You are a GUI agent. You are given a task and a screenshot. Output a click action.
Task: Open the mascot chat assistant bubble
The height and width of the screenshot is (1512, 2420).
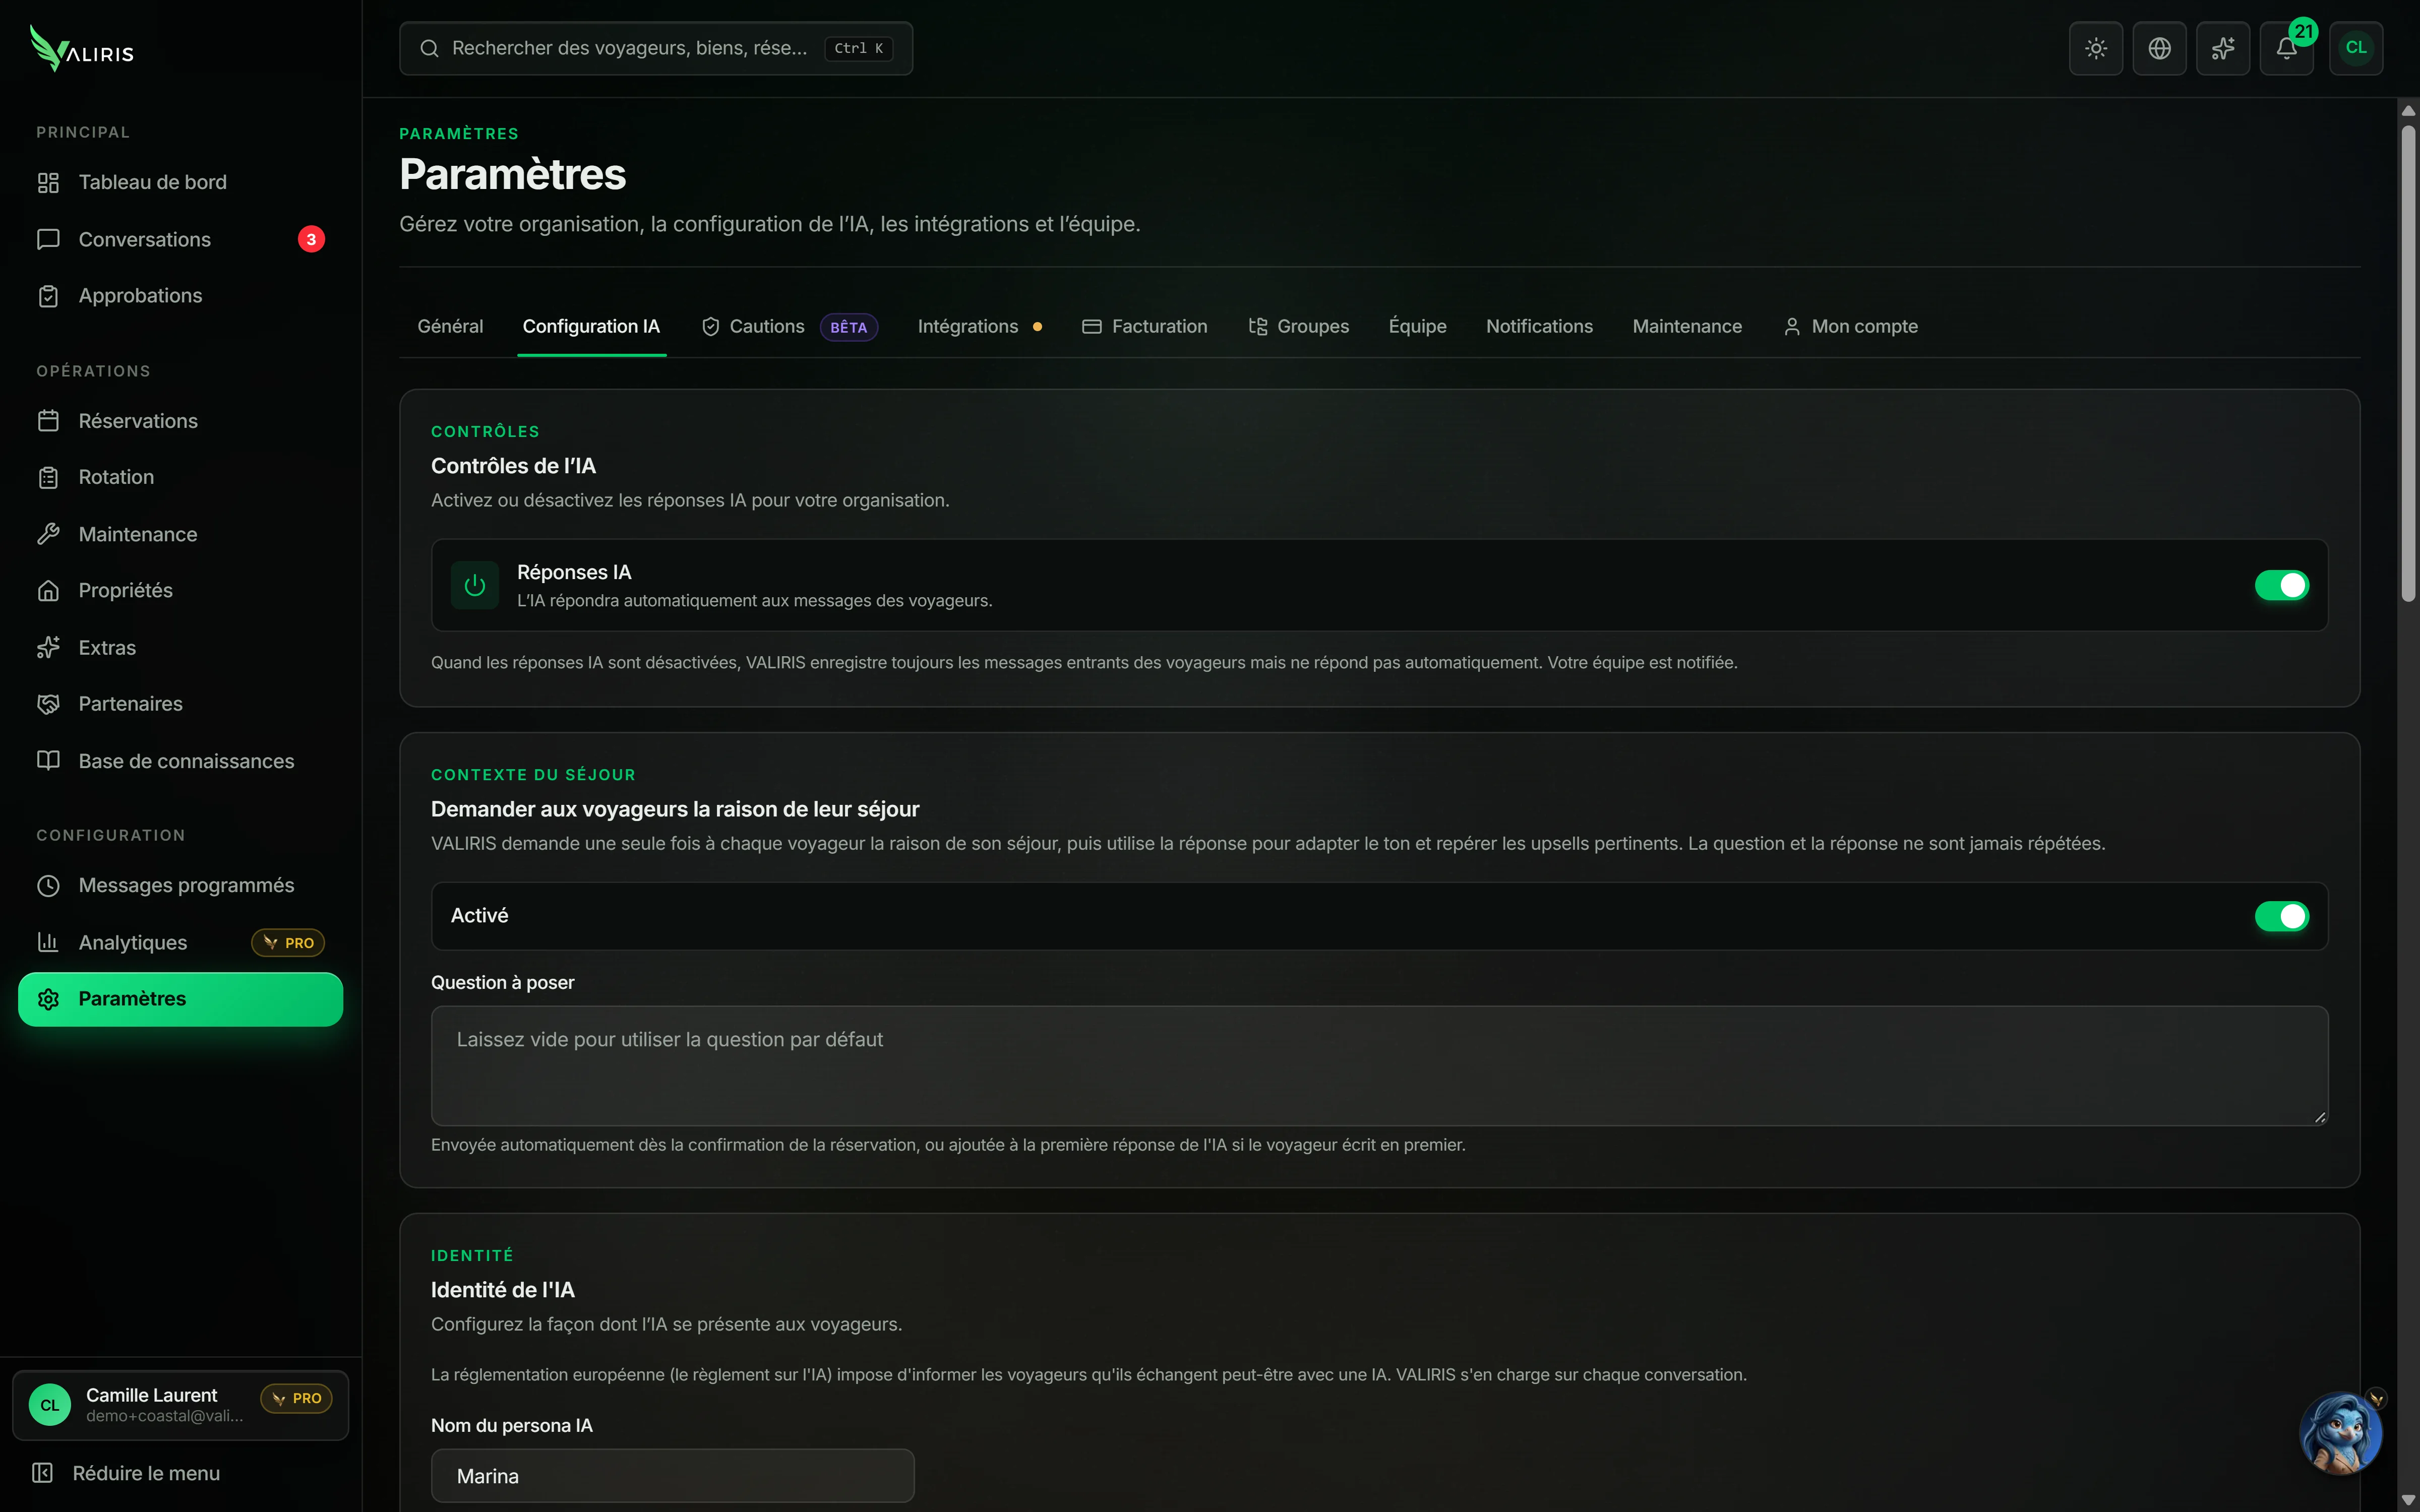tap(2341, 1433)
